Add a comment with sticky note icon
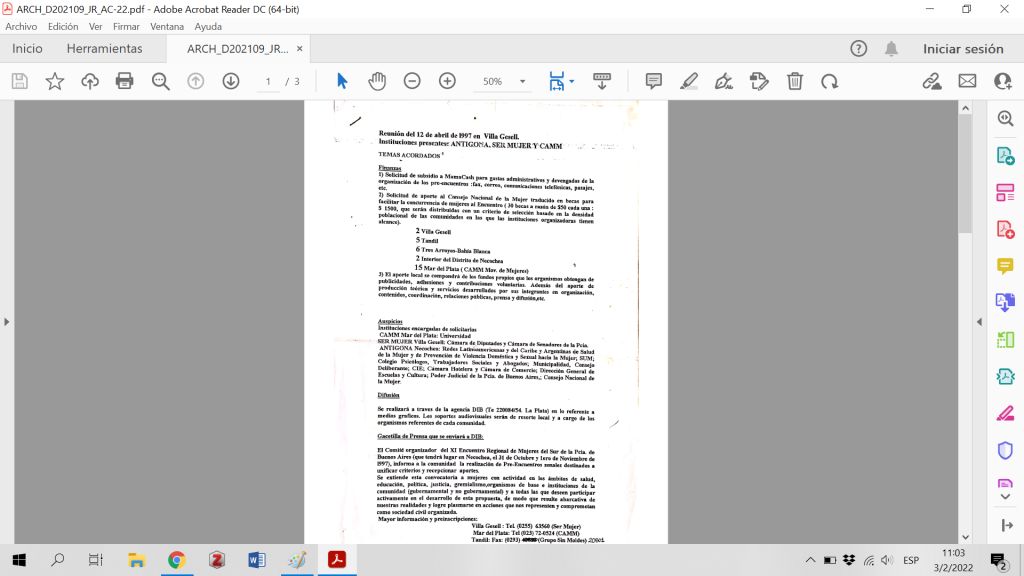The height and width of the screenshot is (576, 1024). 654,81
